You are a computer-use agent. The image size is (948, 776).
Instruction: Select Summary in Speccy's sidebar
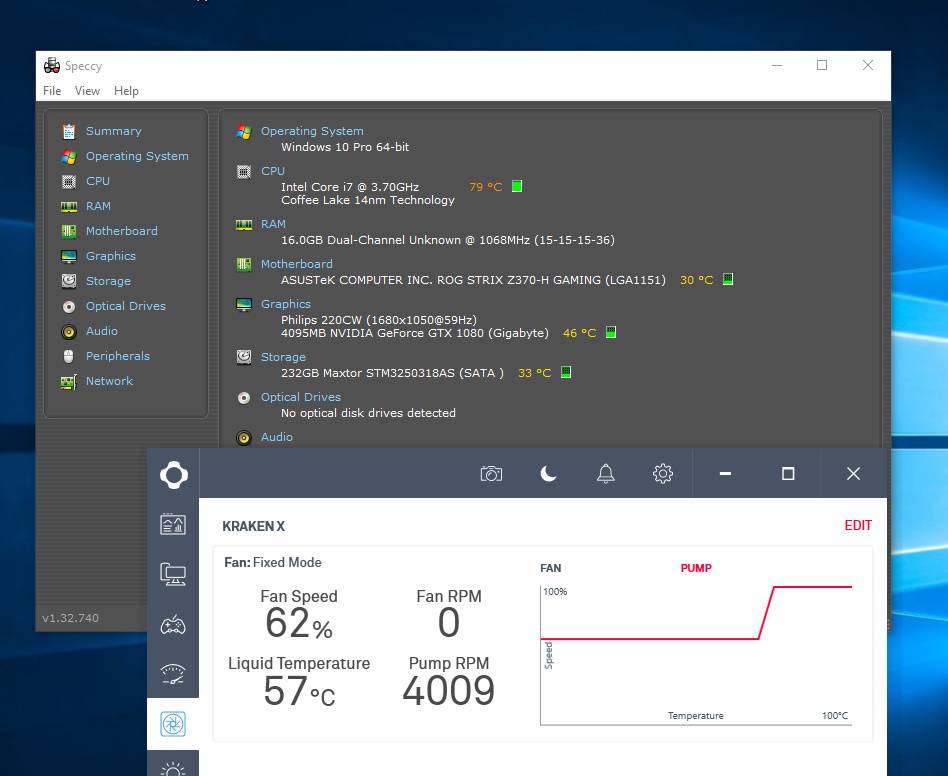point(114,131)
